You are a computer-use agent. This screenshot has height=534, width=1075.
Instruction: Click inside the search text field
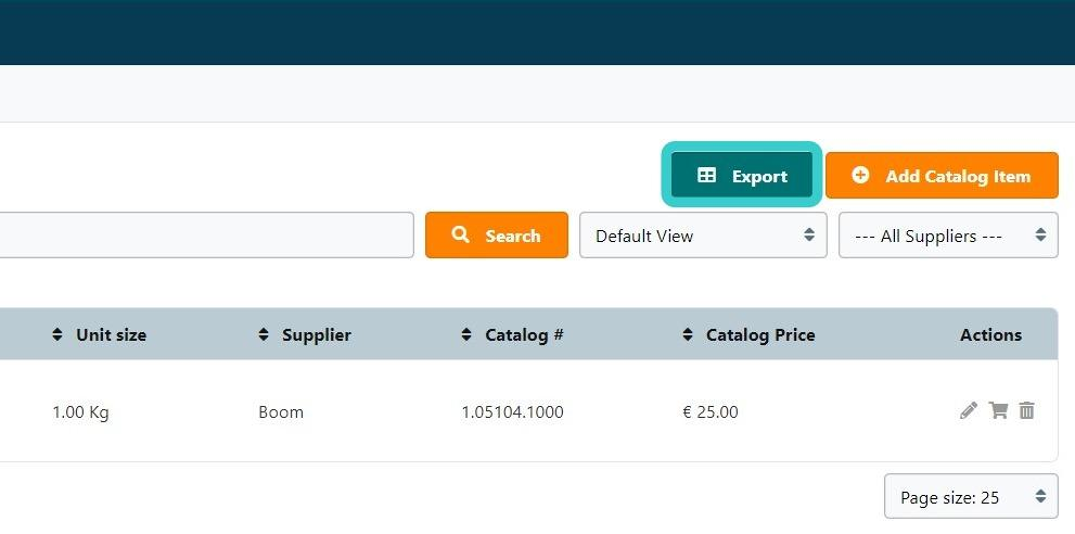[206, 235]
